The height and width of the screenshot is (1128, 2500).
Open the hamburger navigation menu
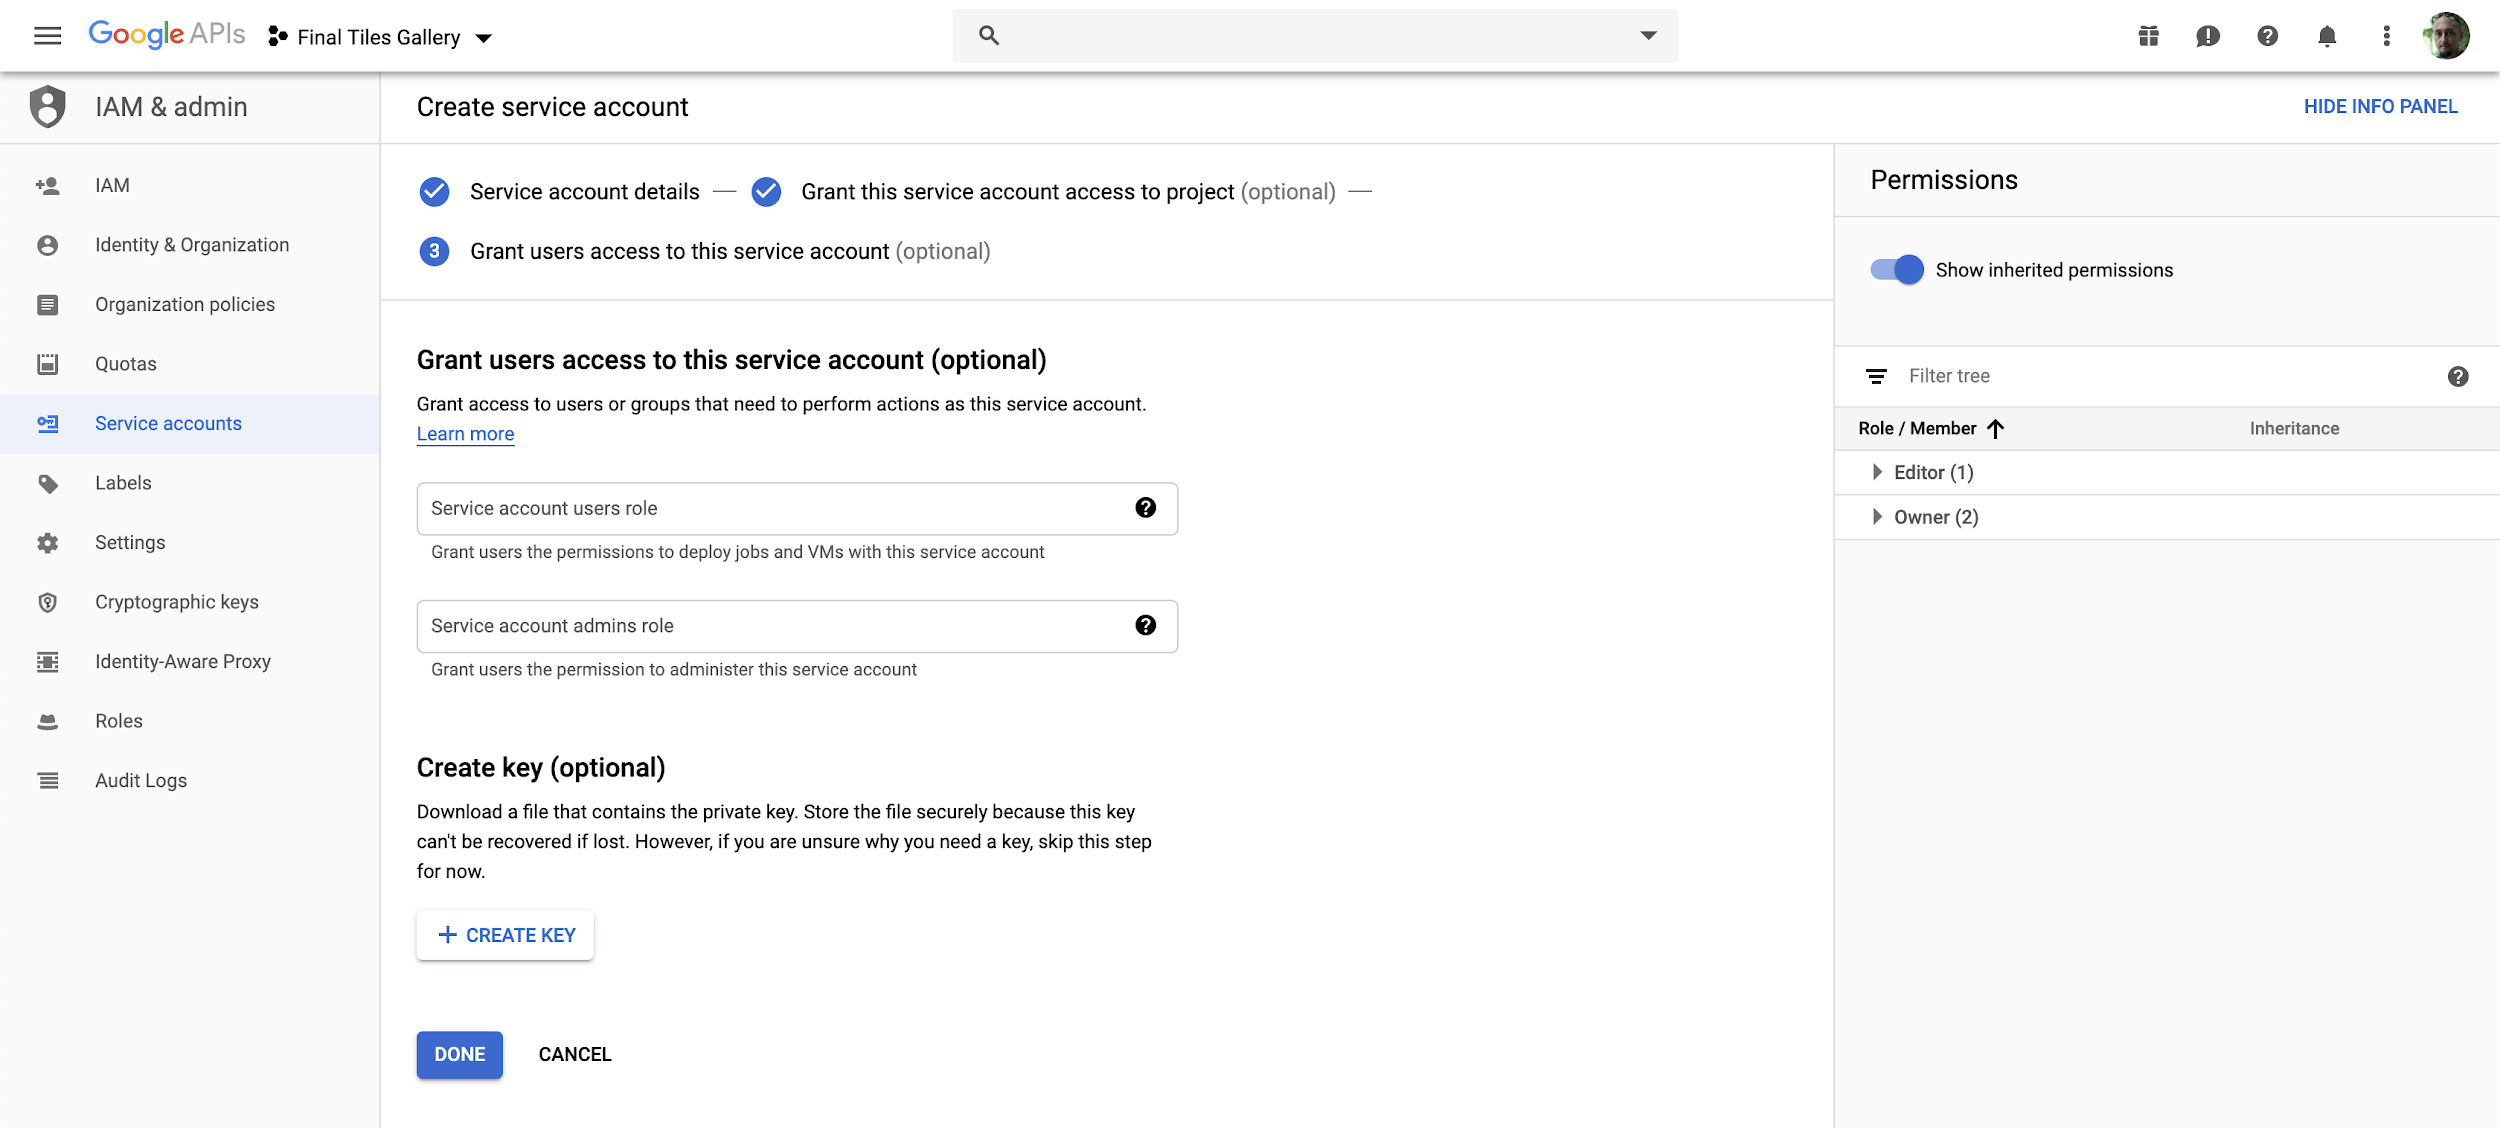pos(47,36)
